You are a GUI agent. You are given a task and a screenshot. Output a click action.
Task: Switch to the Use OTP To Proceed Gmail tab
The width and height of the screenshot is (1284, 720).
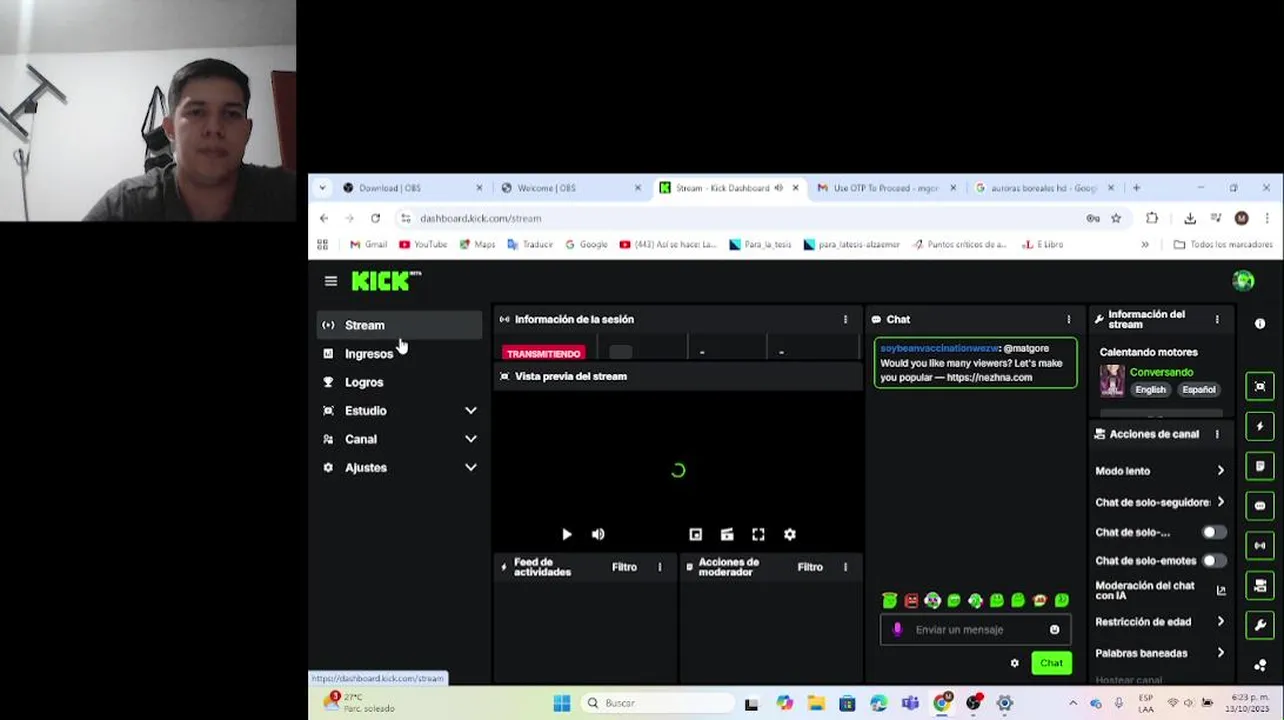886,188
